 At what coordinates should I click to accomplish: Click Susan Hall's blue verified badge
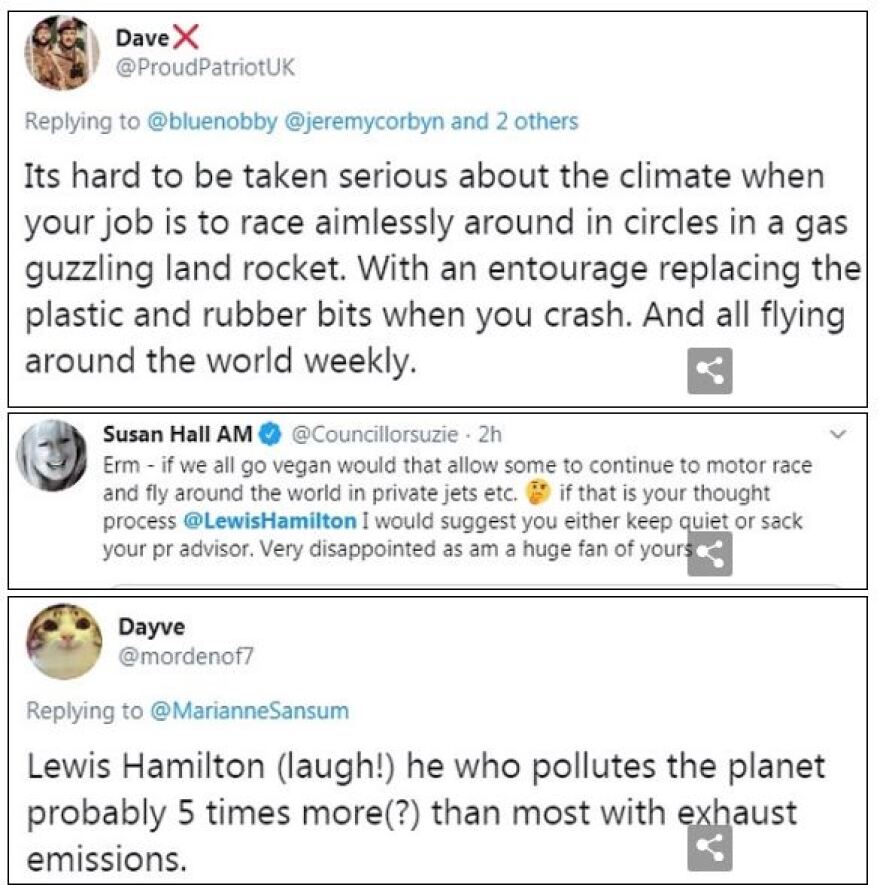click(269, 434)
